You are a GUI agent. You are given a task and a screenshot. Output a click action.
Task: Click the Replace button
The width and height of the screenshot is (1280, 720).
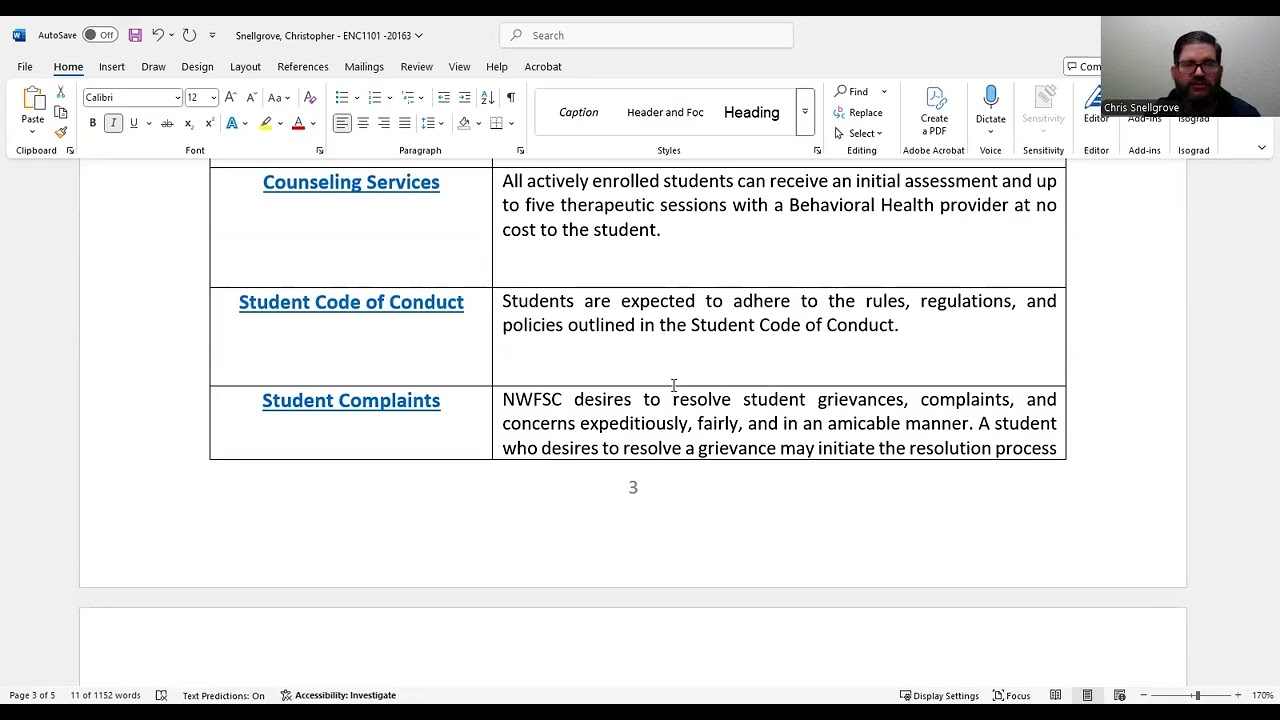click(858, 112)
